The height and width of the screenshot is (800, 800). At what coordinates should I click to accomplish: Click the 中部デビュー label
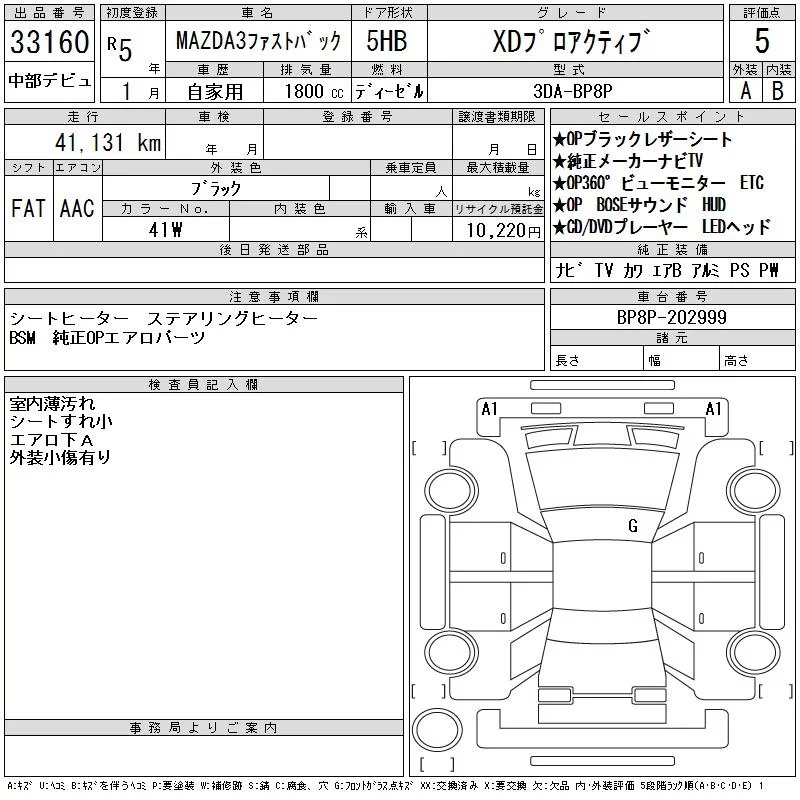point(49,81)
